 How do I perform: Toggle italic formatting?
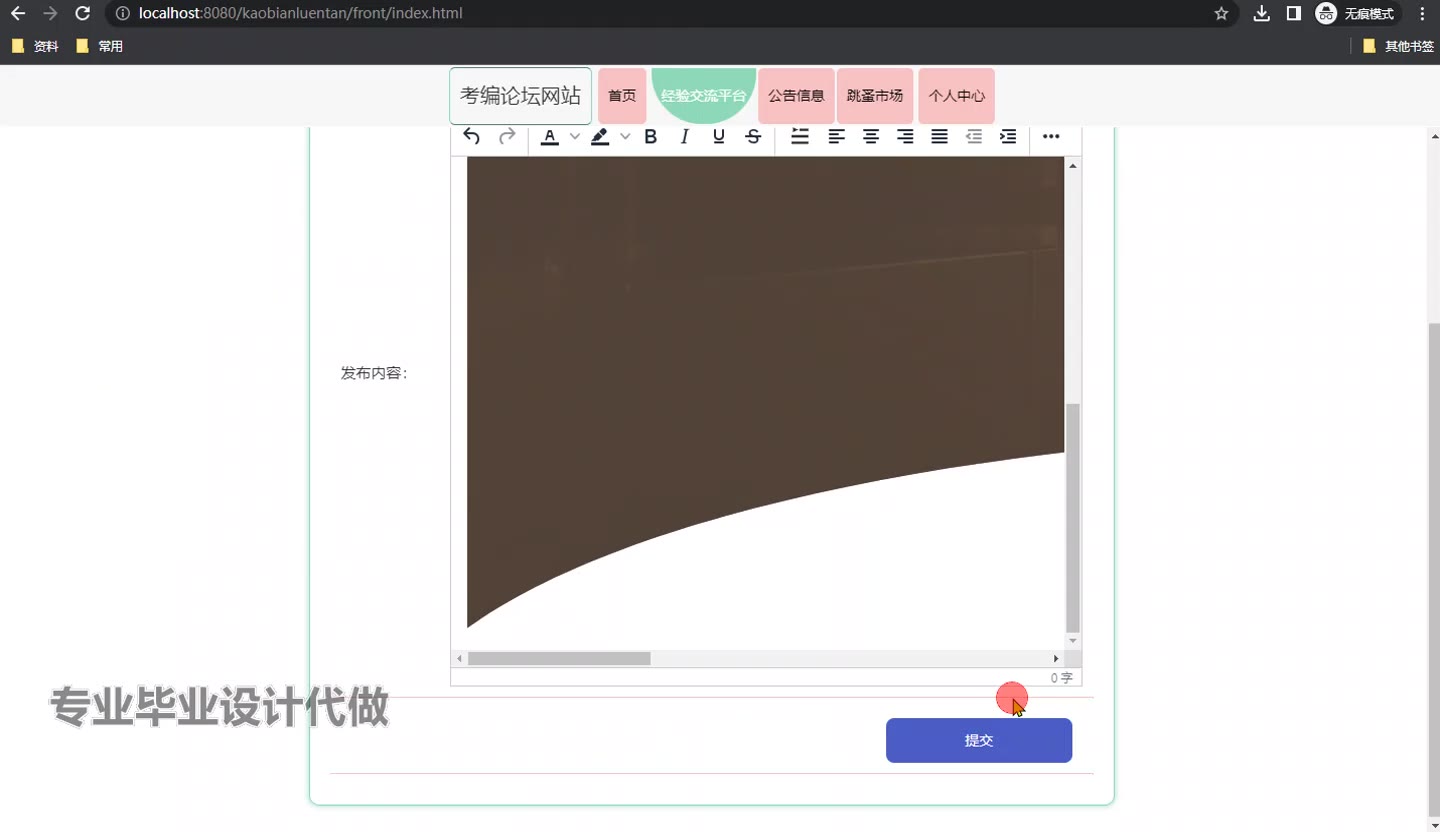pos(685,137)
